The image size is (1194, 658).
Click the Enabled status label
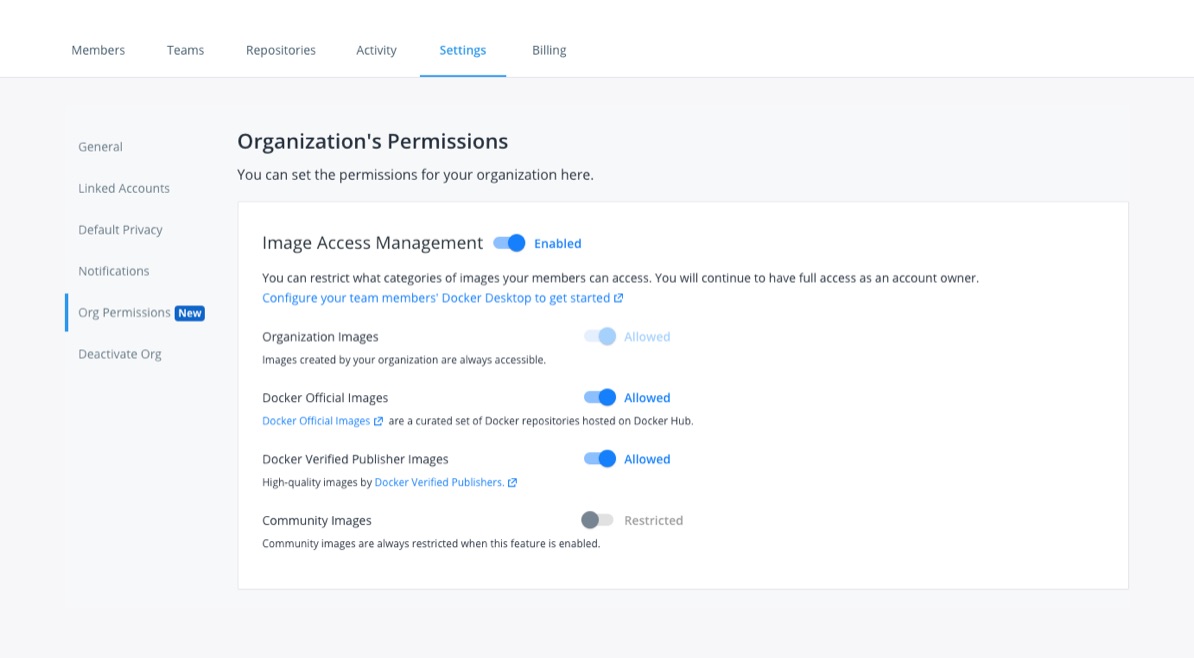557,244
